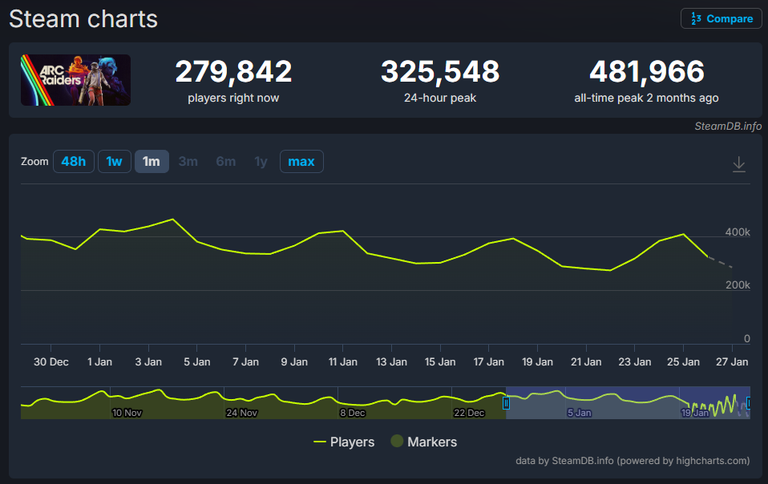This screenshot has height=484, width=768.
Task: Open the chart export download icon
Action: pos(739,164)
